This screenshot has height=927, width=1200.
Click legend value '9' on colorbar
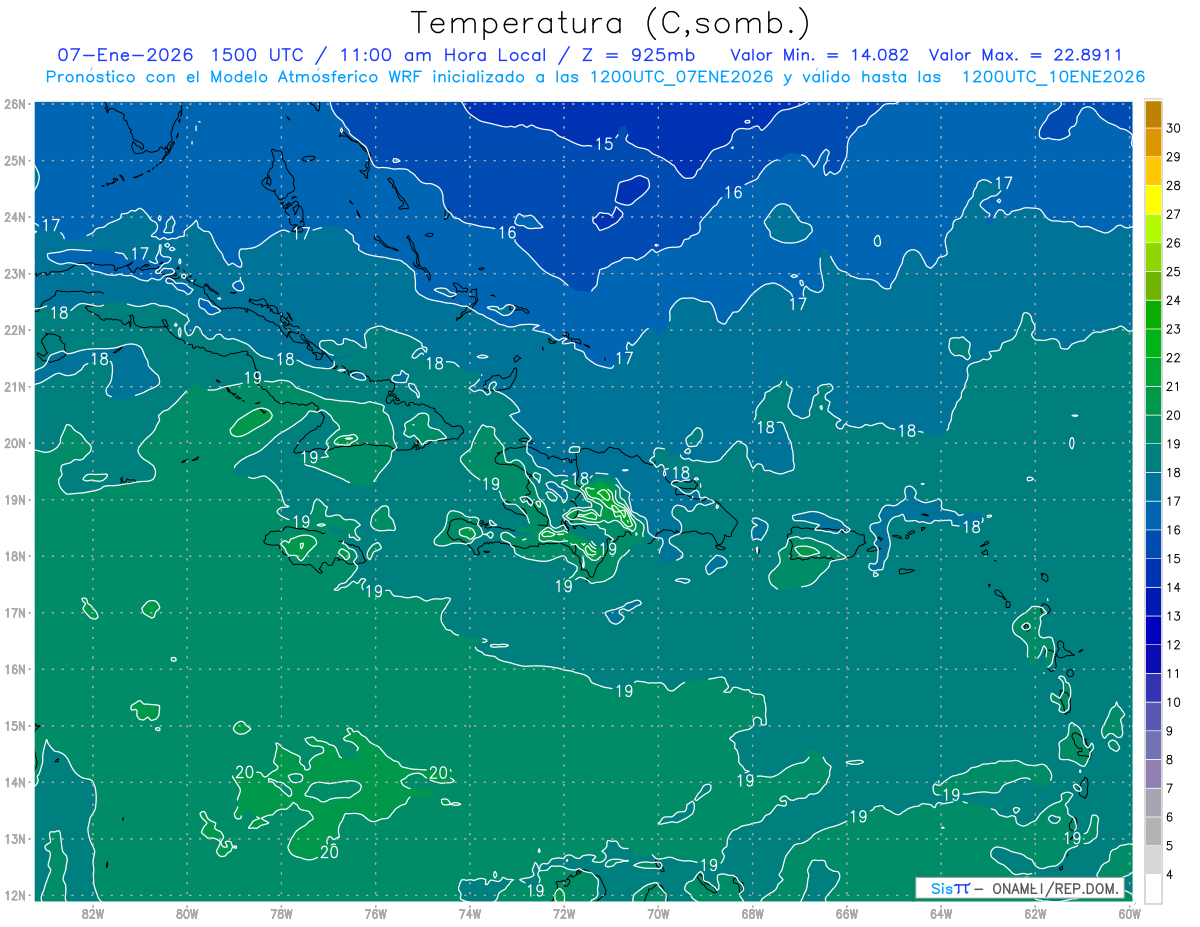coord(1171,731)
